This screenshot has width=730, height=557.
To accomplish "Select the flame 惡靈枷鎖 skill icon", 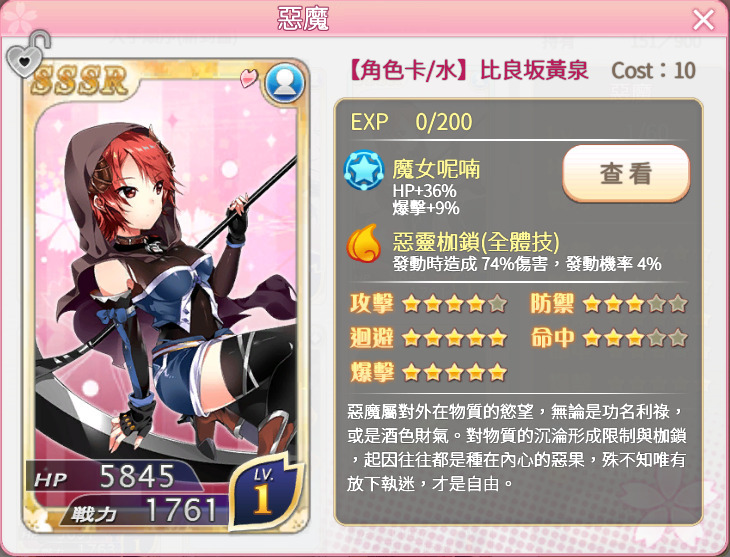I will click(364, 244).
